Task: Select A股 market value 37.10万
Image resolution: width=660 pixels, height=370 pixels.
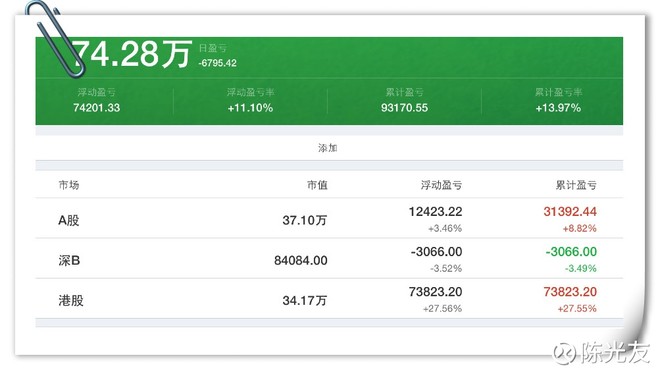Action: tap(305, 220)
